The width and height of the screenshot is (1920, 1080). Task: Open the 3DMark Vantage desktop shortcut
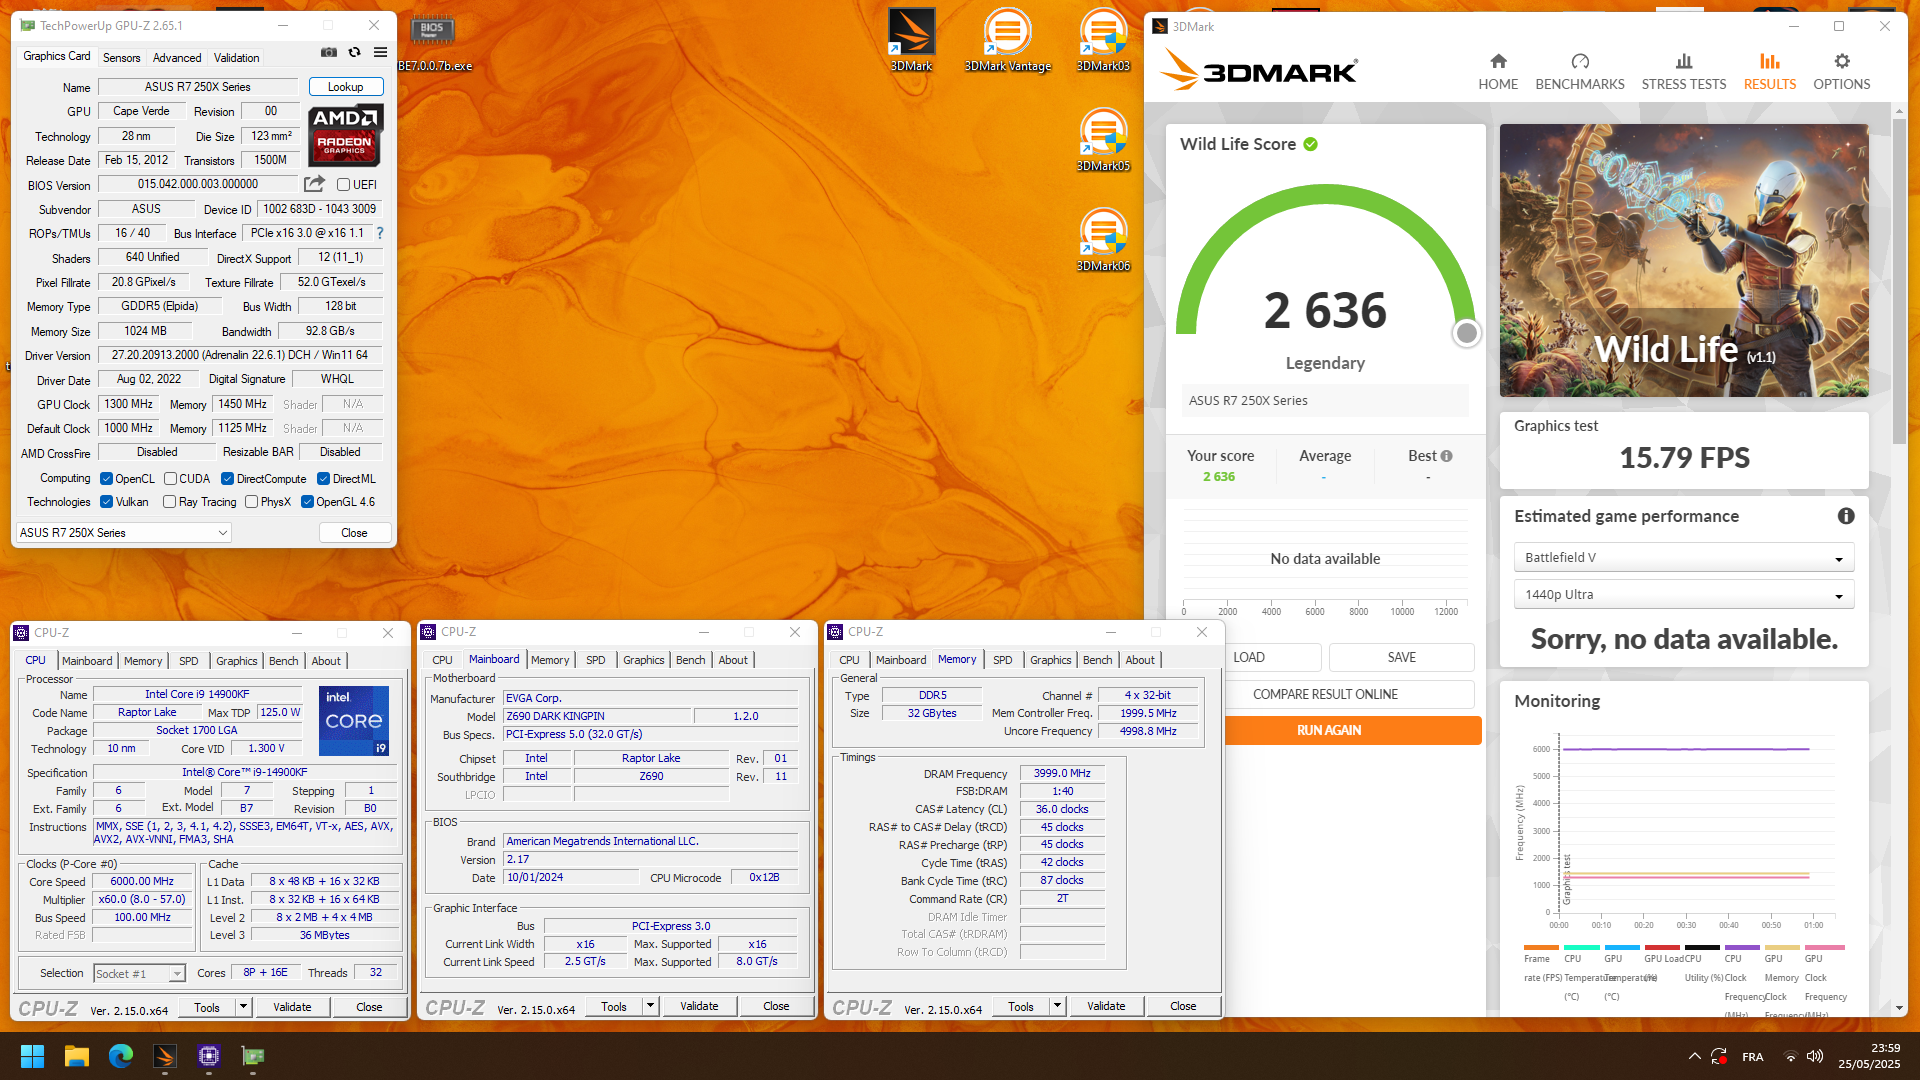[x=1007, y=40]
